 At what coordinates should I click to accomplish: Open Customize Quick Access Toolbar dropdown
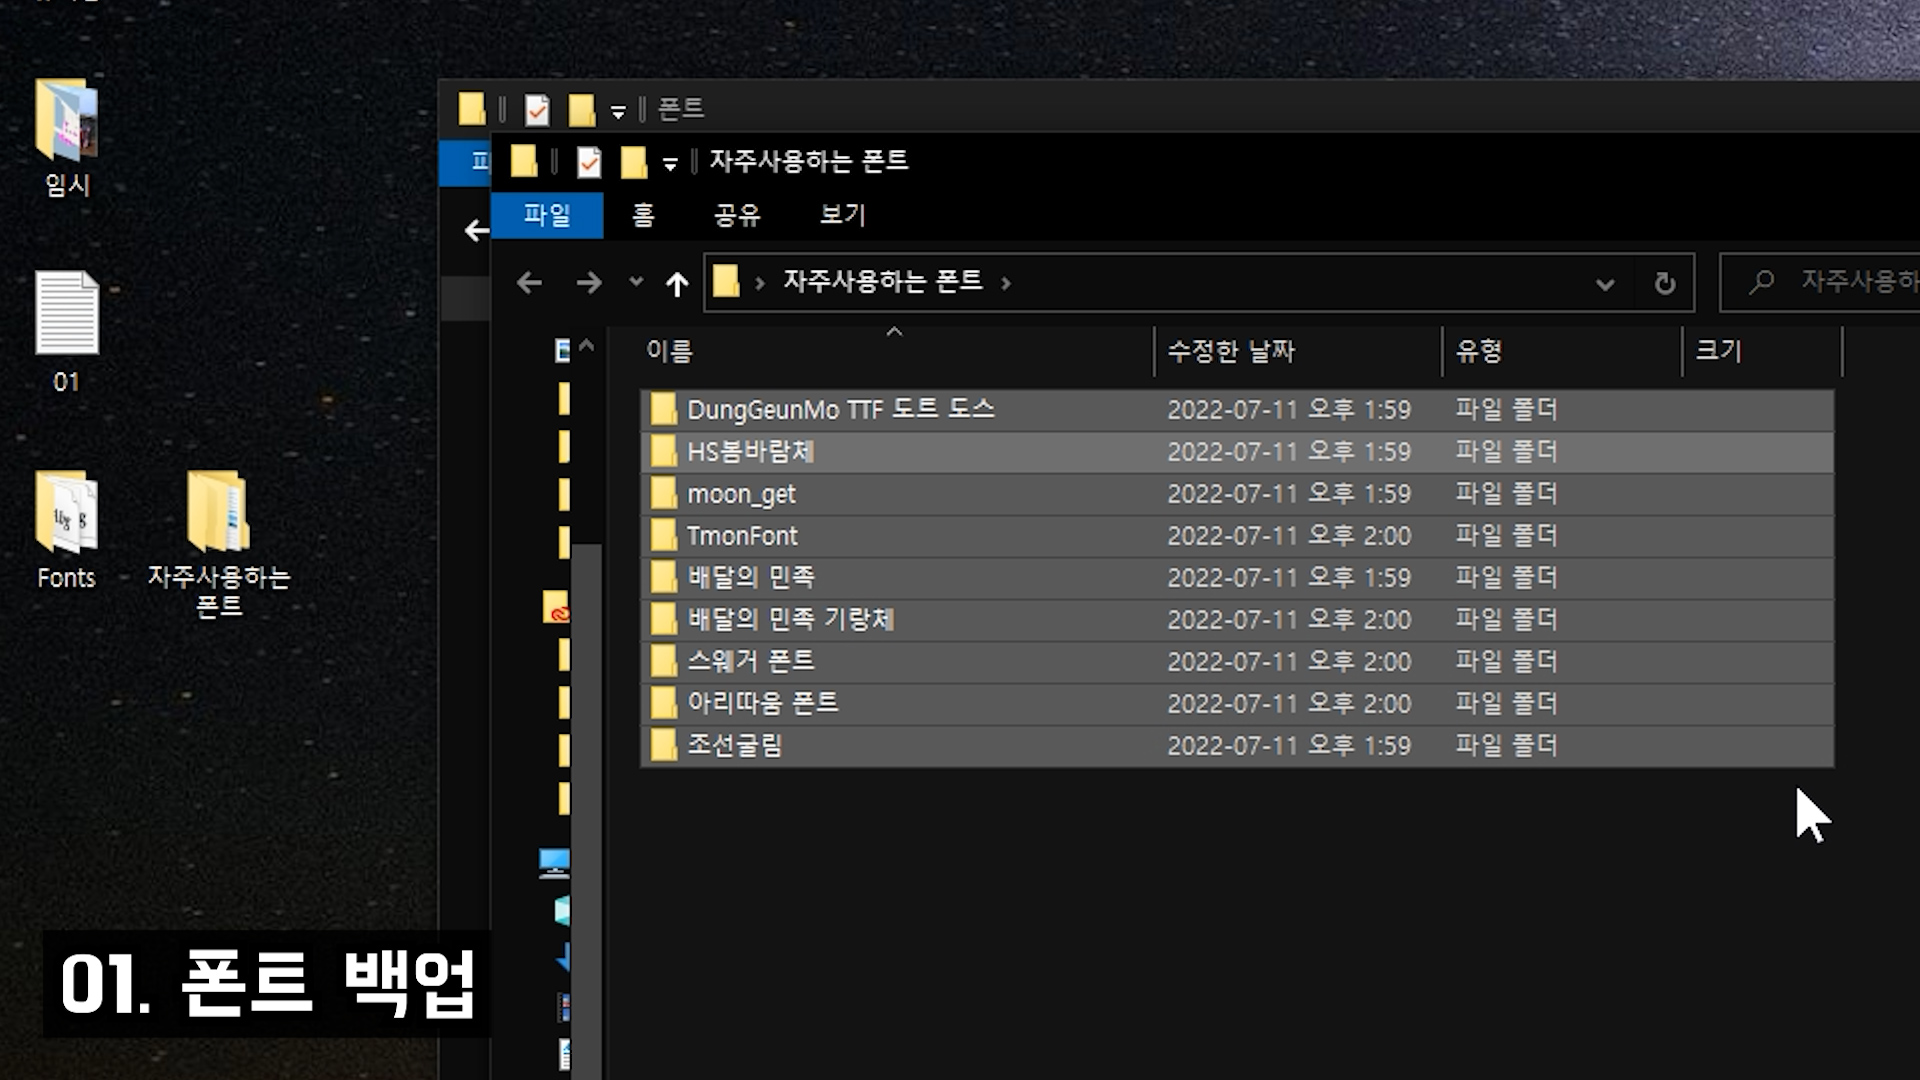pyautogui.click(x=670, y=164)
